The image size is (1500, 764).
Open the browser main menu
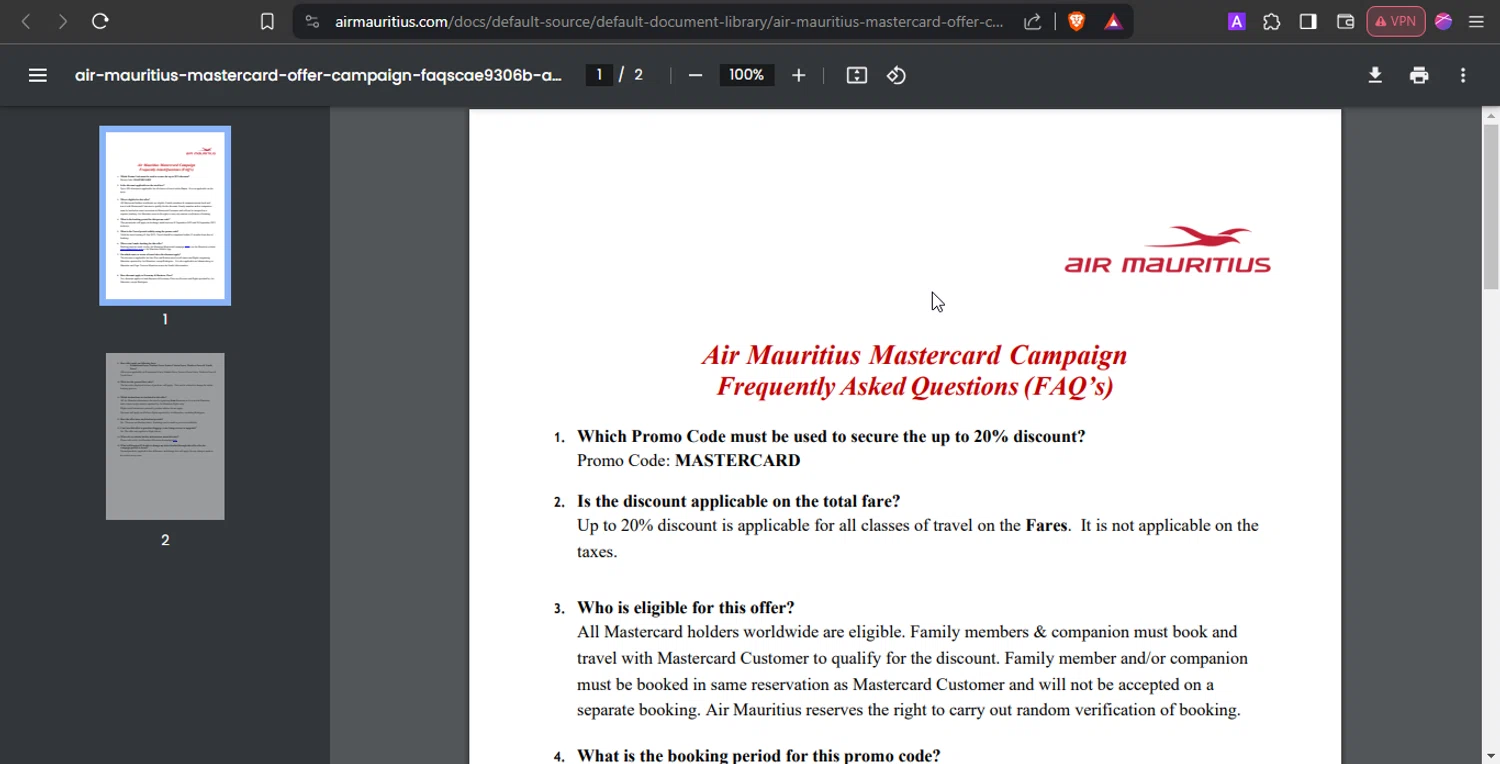click(1476, 21)
